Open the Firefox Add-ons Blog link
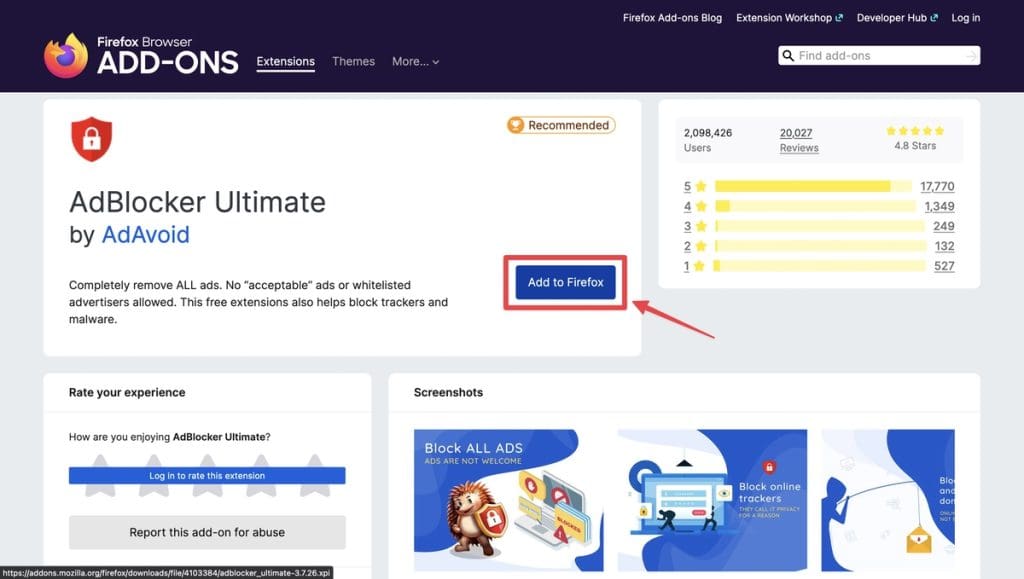 (x=672, y=18)
